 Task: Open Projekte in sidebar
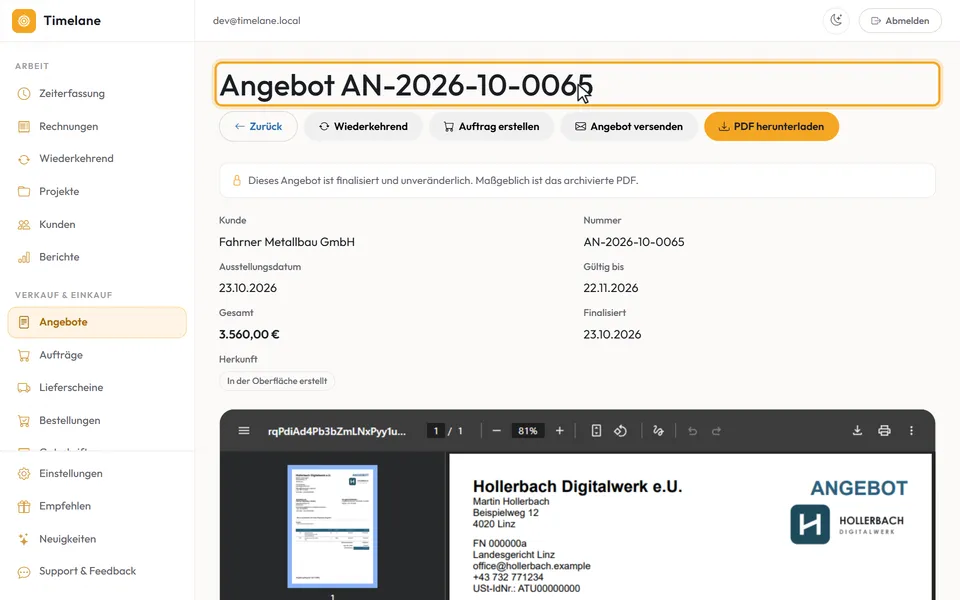pos(97,192)
